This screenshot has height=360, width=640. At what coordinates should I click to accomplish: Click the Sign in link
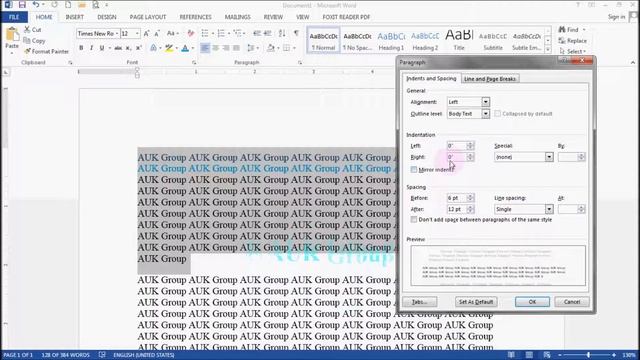tap(616, 17)
